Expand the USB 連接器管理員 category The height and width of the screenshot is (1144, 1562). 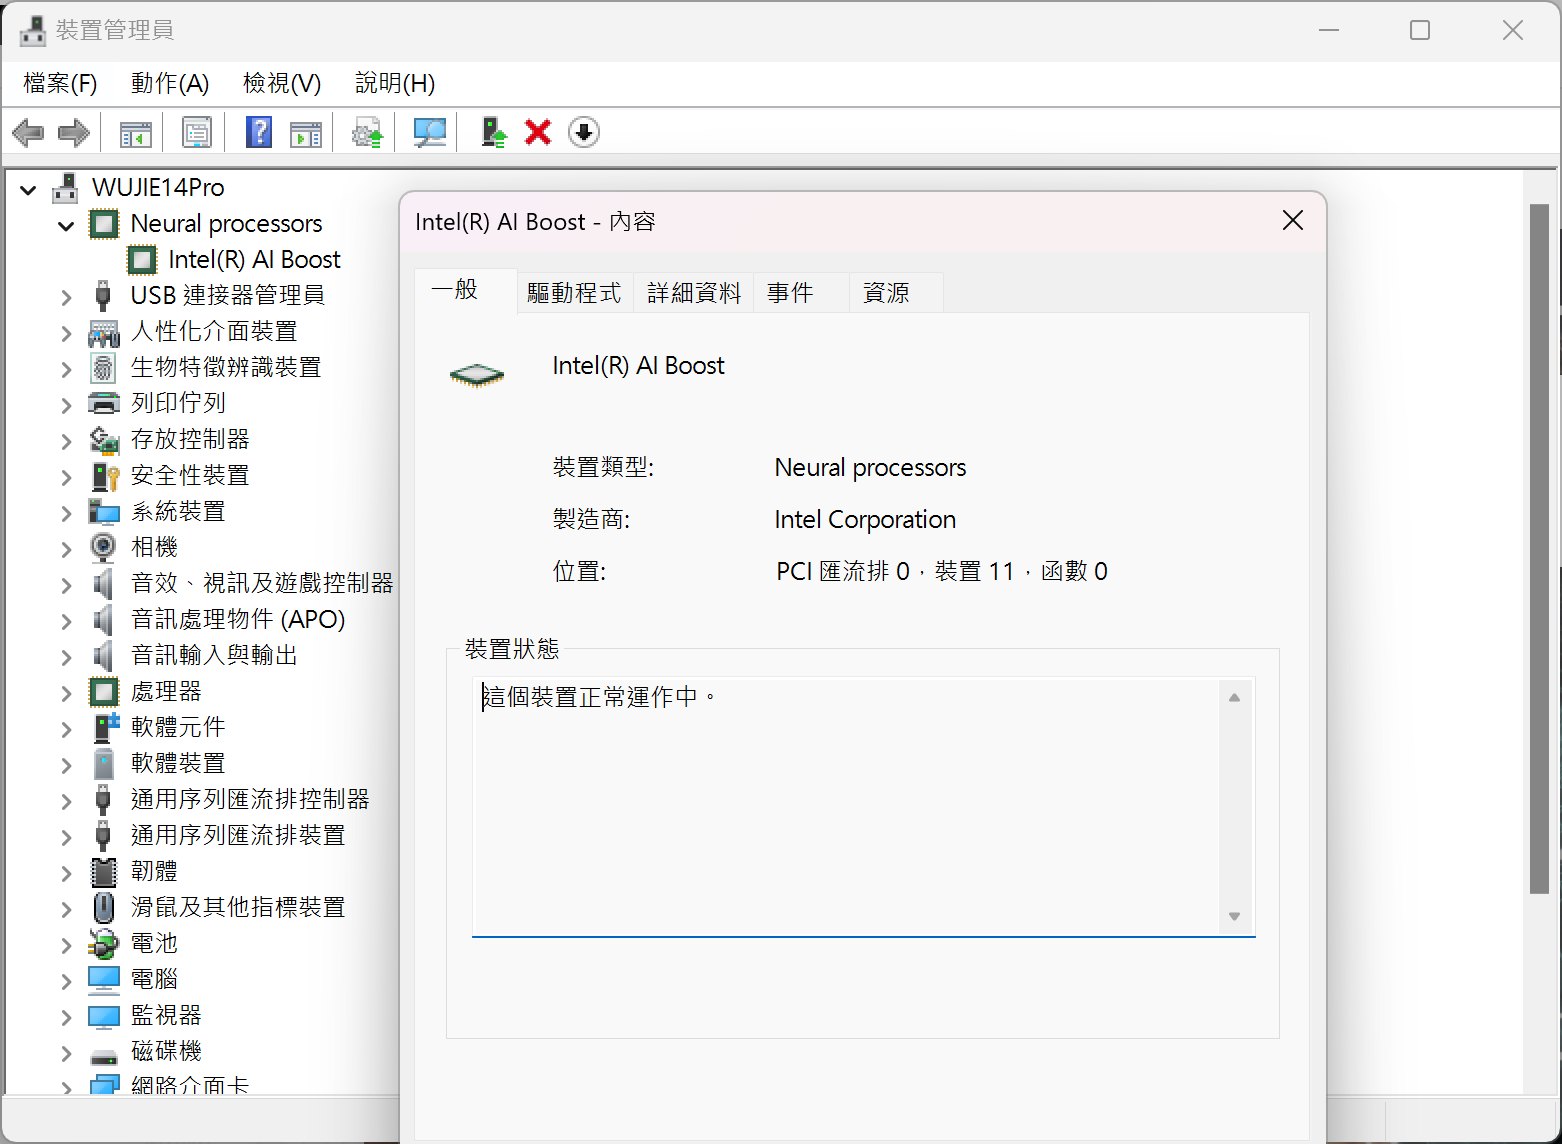click(66, 297)
